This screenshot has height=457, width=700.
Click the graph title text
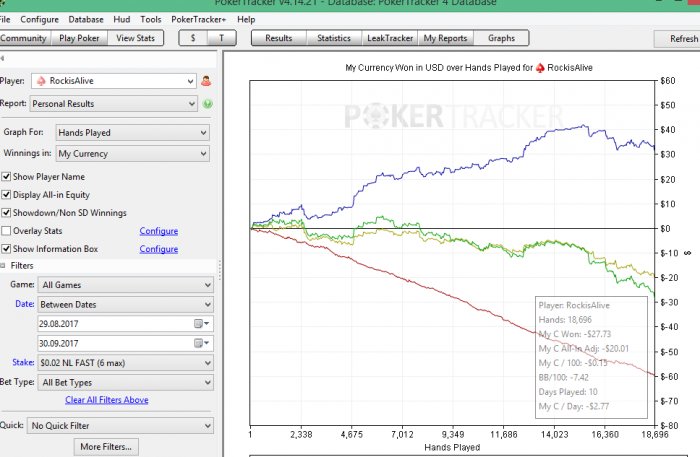point(469,68)
